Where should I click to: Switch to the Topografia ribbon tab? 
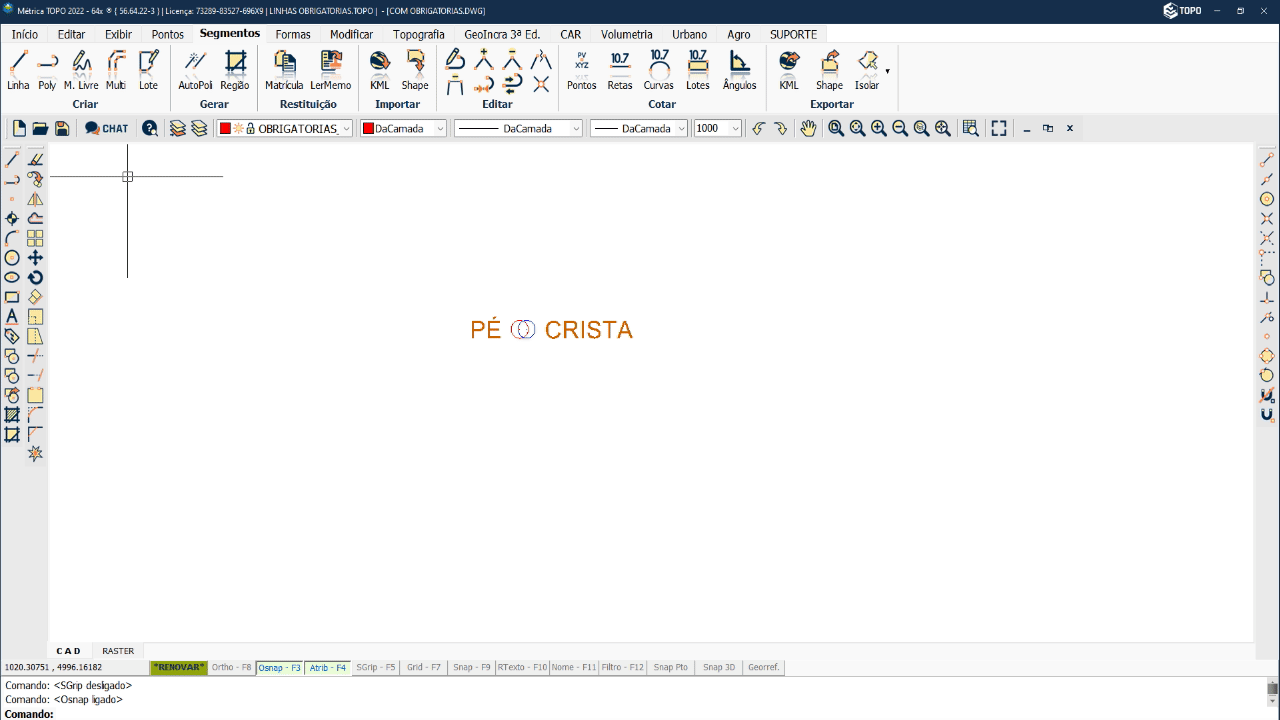coord(419,33)
